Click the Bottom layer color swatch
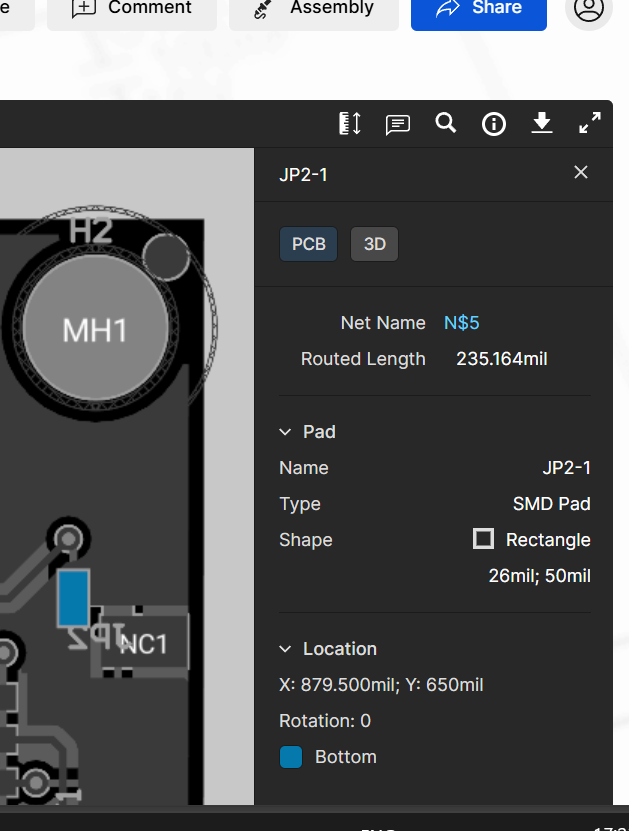This screenshot has width=629, height=831. click(291, 757)
